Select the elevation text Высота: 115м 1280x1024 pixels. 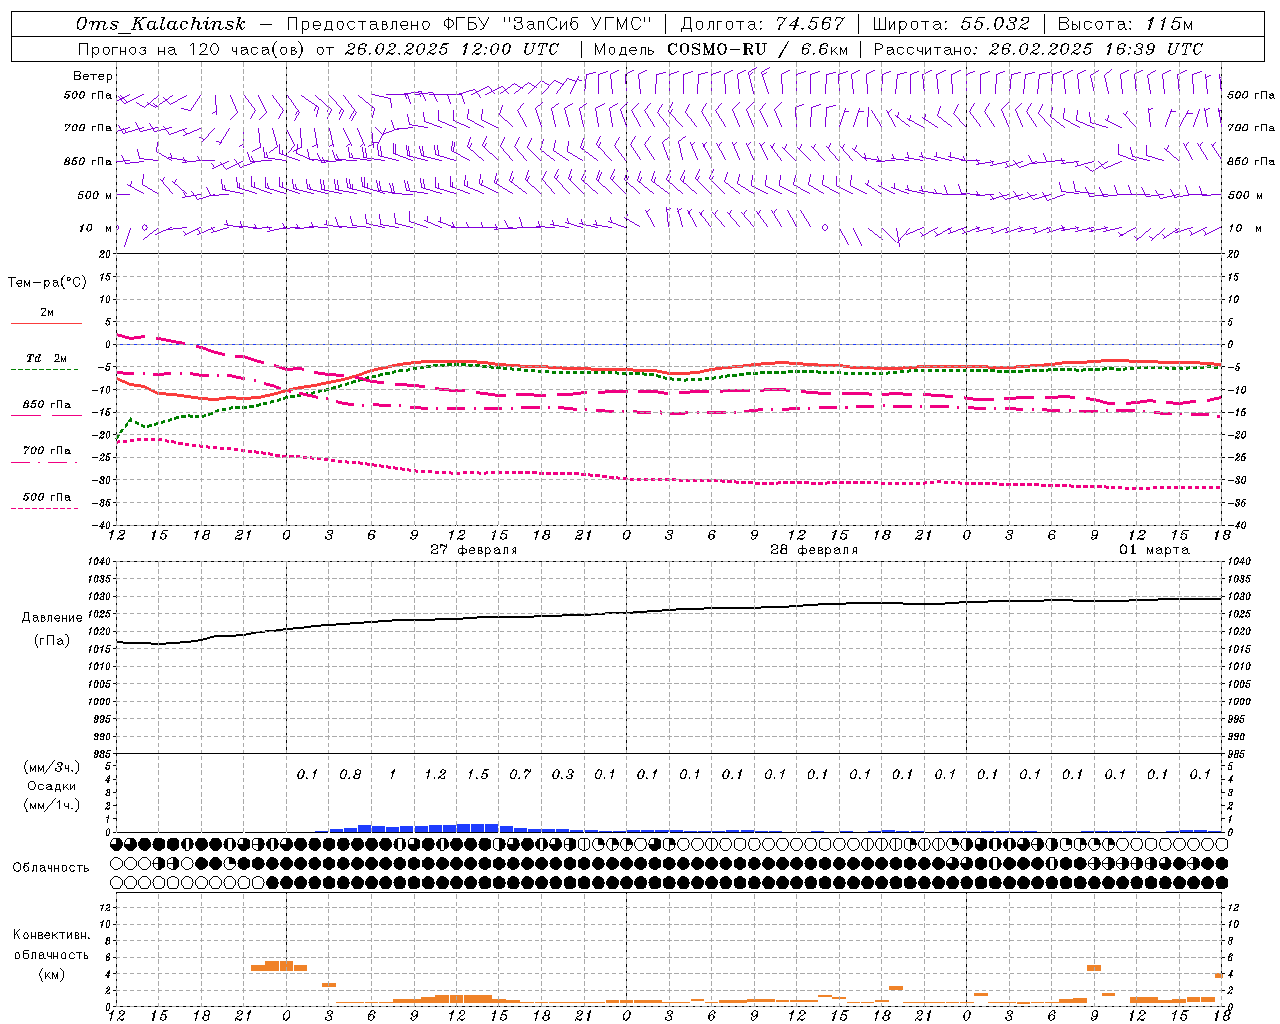click(x=1125, y=24)
